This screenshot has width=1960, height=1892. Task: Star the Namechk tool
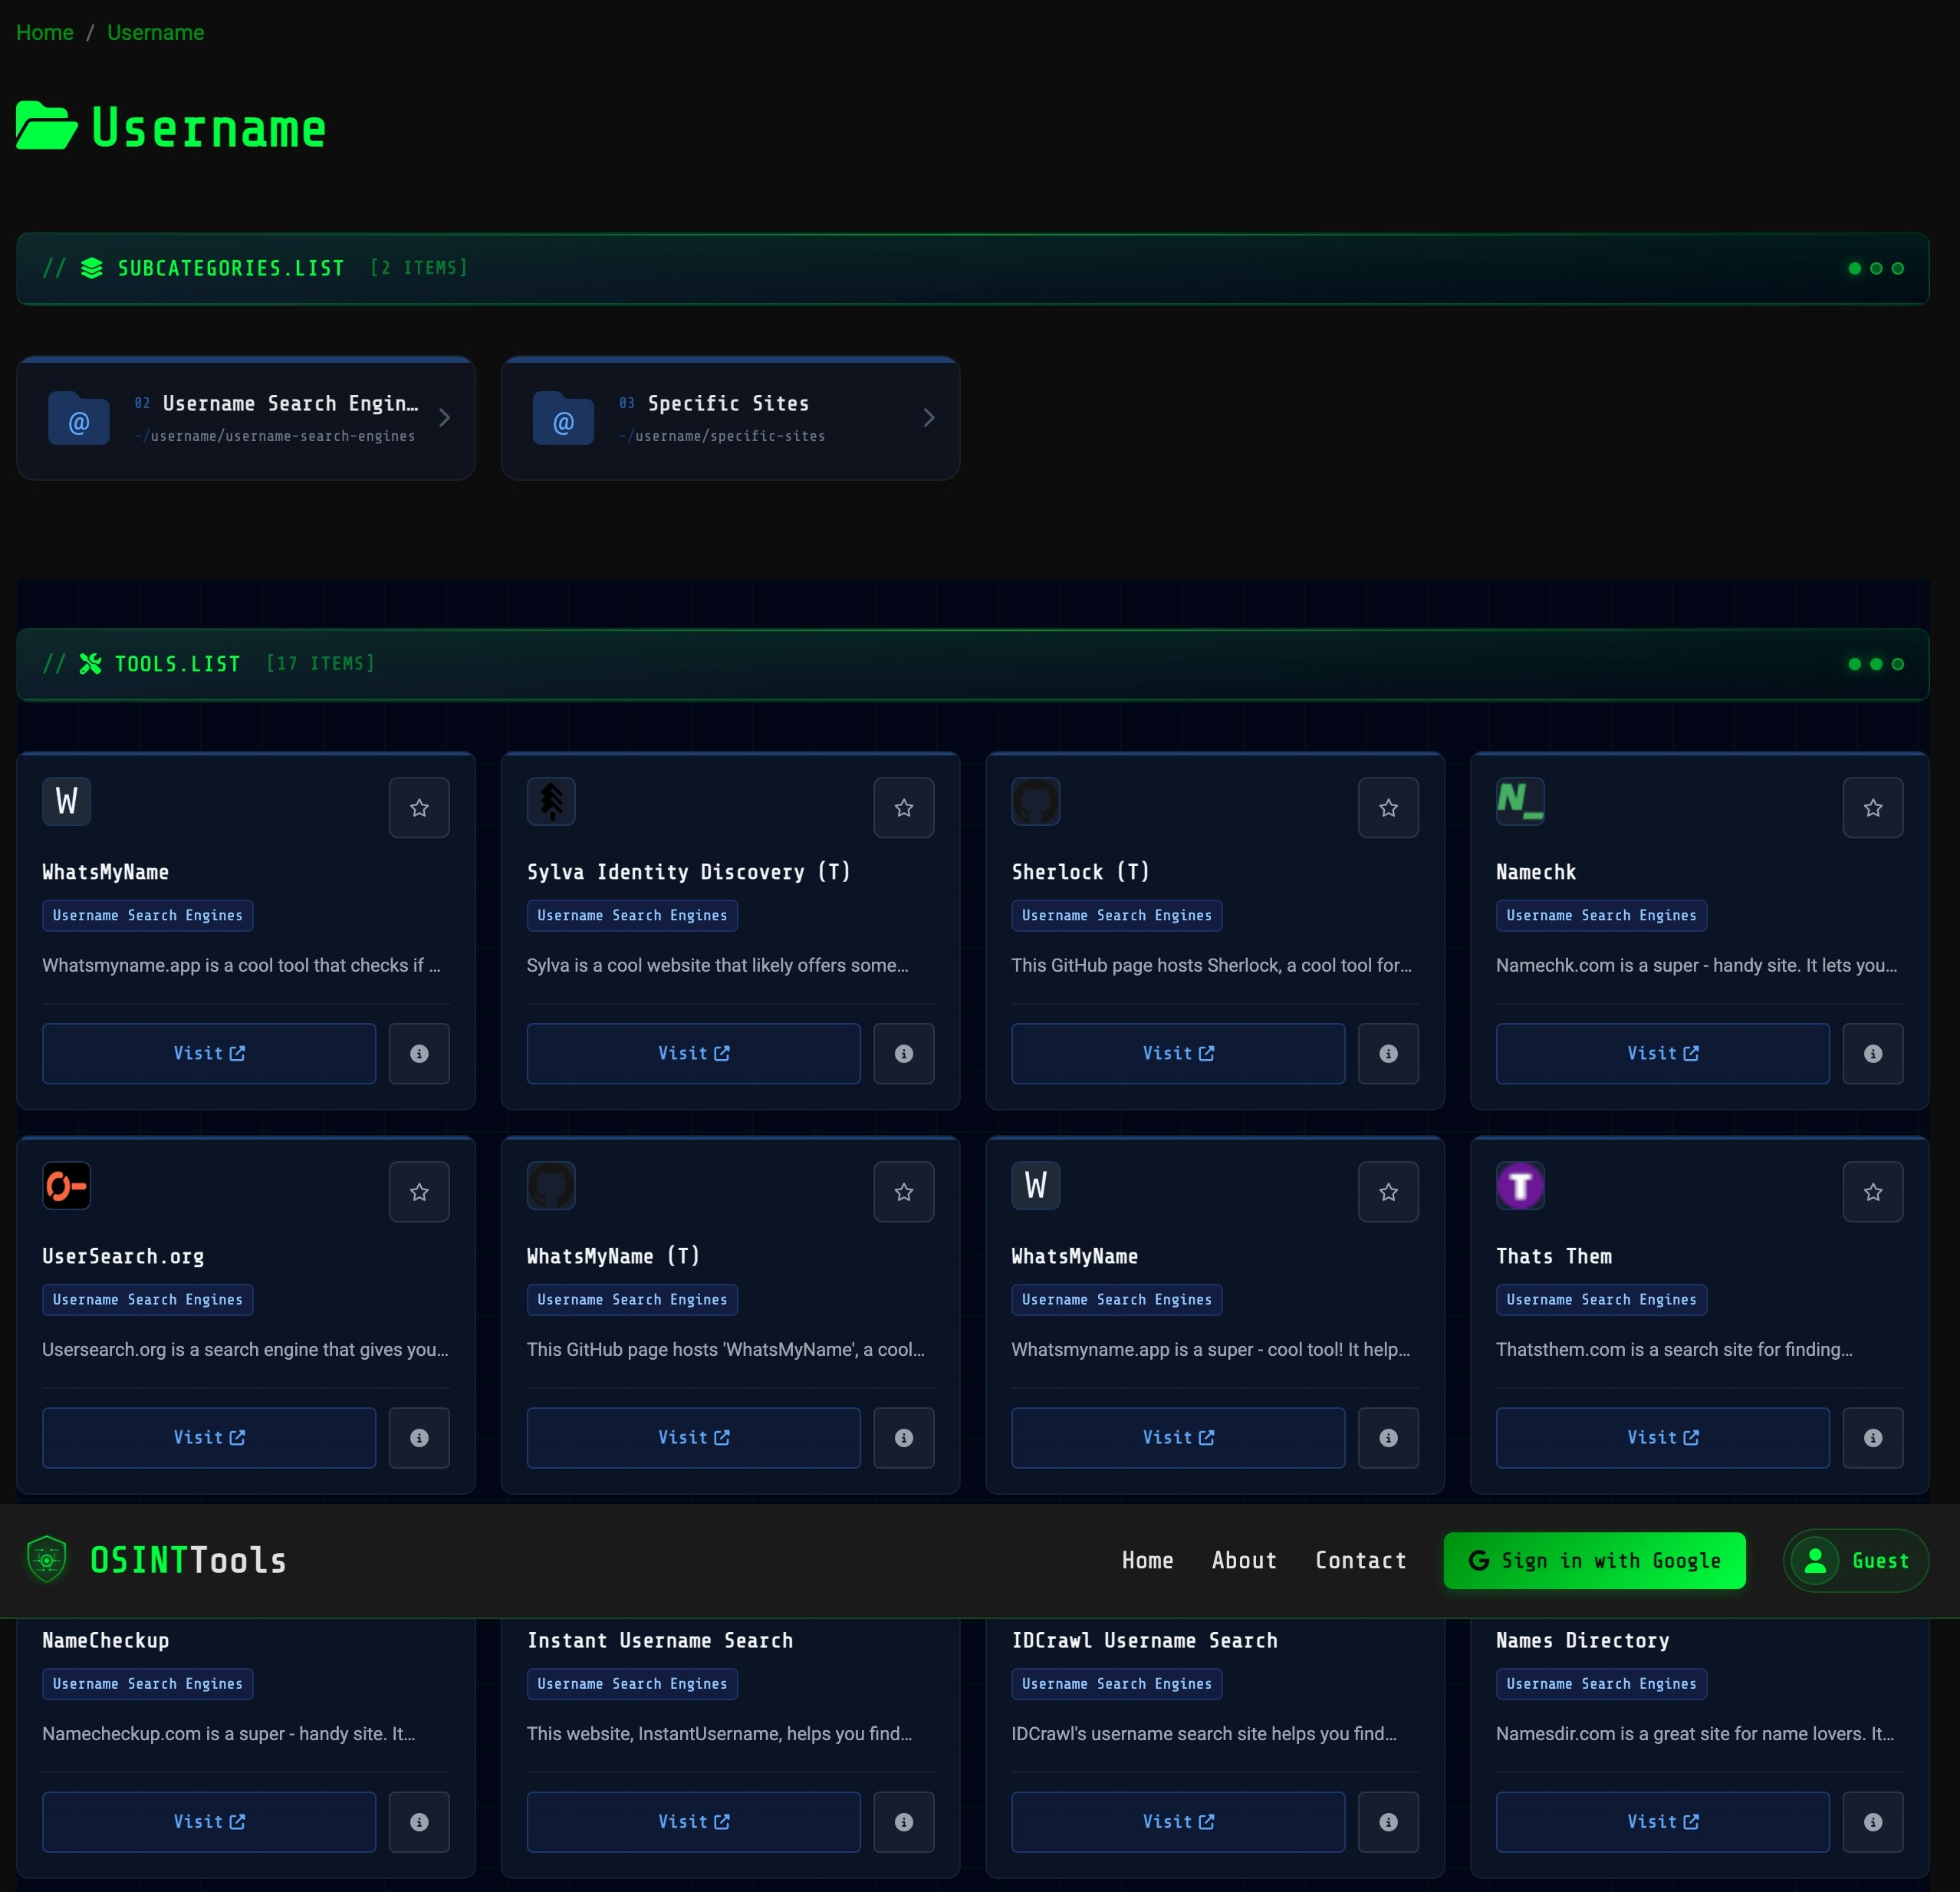1873,807
